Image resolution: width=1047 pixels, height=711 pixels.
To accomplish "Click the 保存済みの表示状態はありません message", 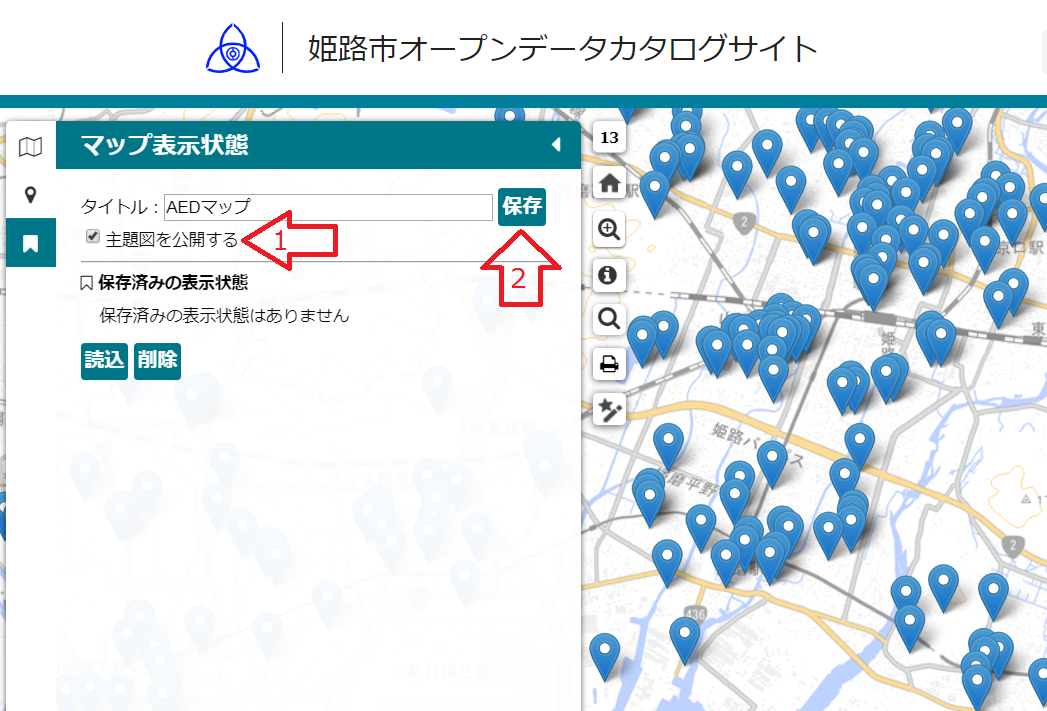I will [x=224, y=315].
